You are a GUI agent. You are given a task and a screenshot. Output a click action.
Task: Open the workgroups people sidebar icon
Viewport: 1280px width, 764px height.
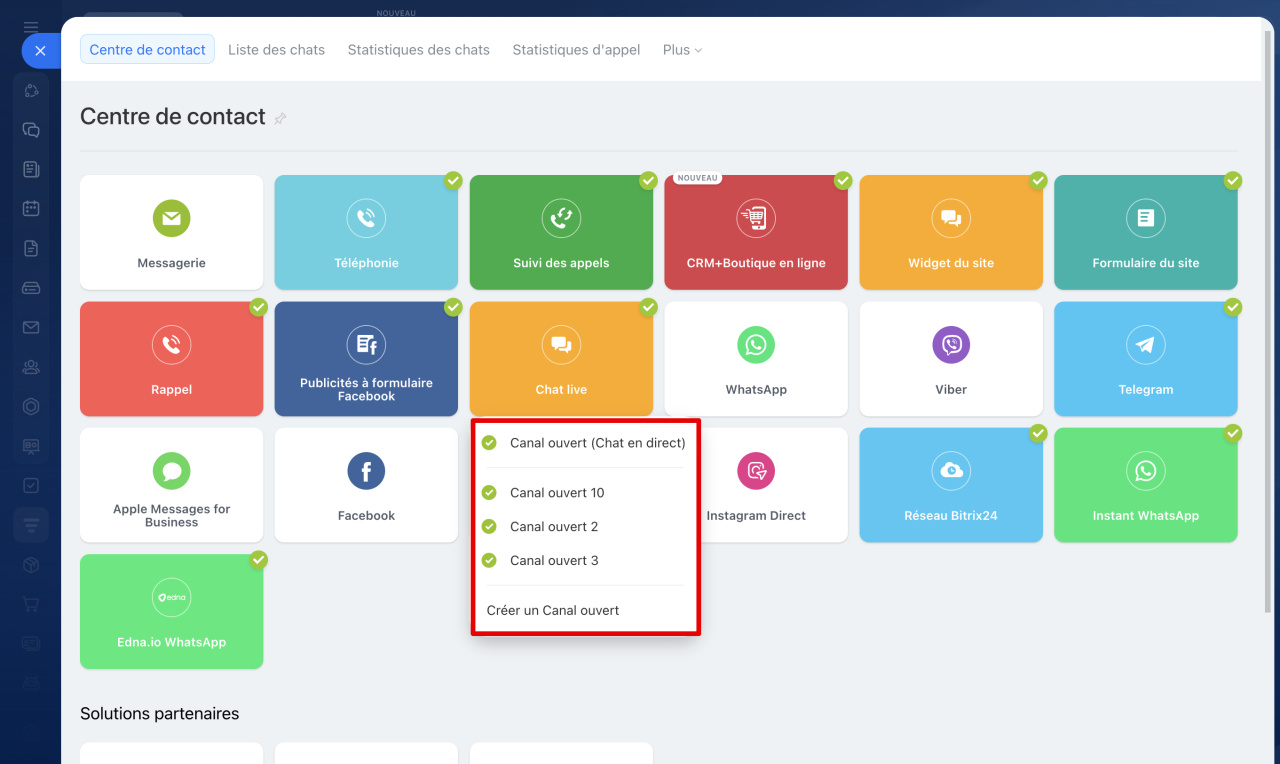31,367
